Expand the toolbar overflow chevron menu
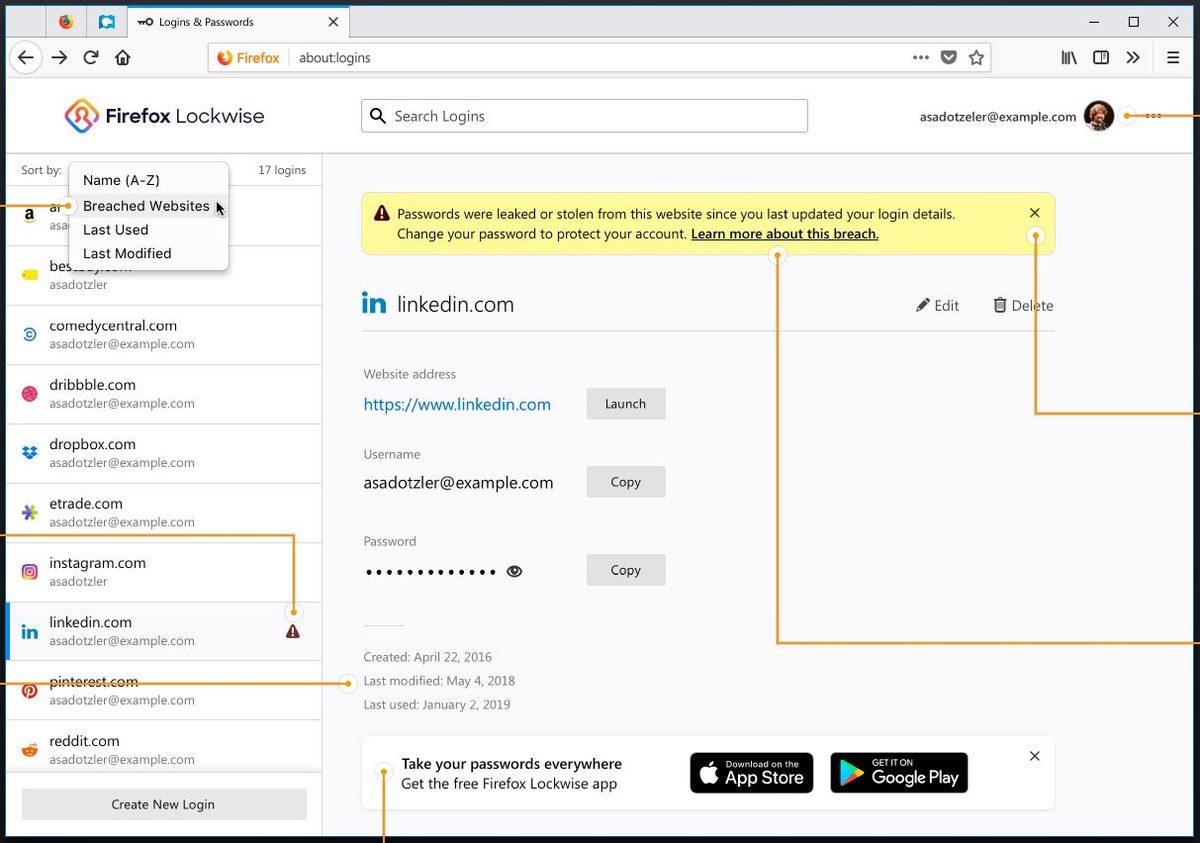This screenshot has width=1200, height=843. (x=1133, y=57)
